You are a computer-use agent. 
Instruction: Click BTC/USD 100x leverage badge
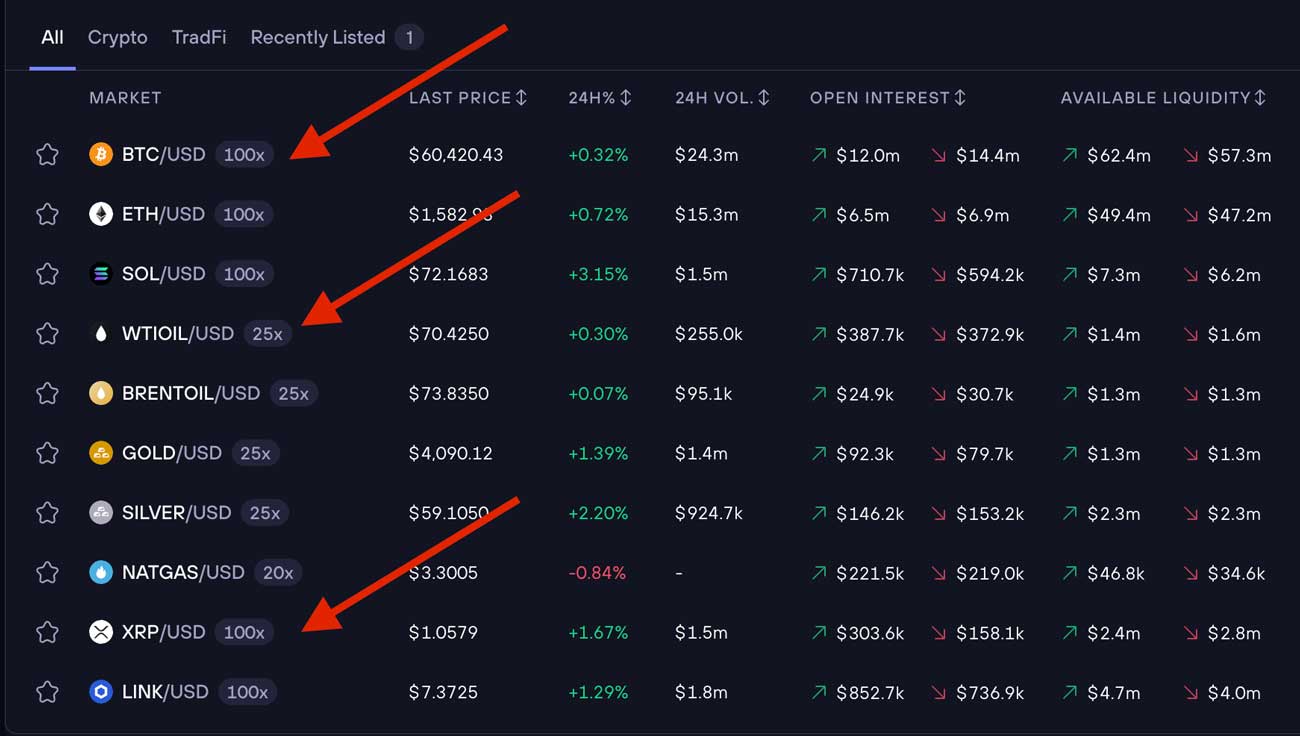tap(244, 155)
